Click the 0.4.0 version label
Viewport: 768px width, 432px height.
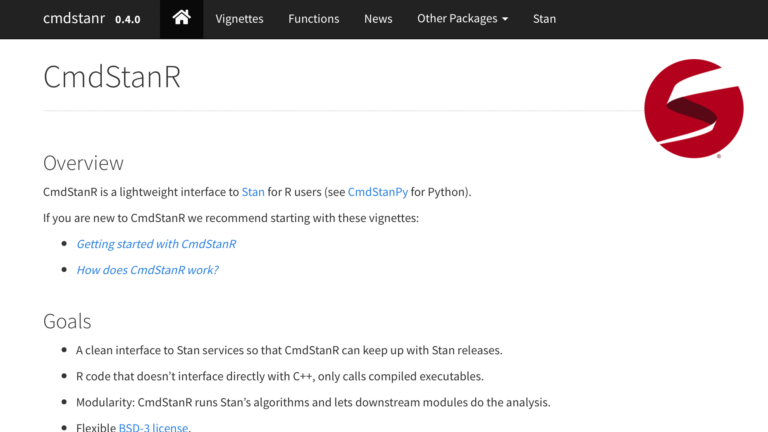[x=128, y=20]
